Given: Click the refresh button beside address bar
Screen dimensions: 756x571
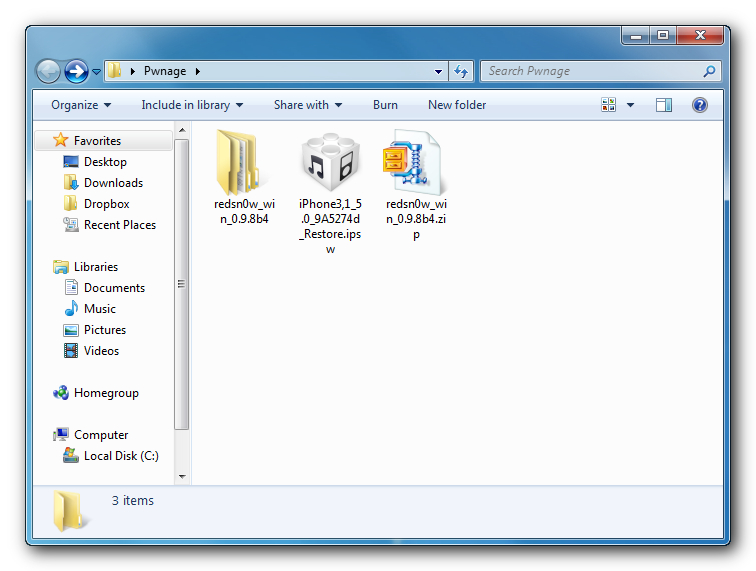Looking at the screenshot, I should [461, 71].
